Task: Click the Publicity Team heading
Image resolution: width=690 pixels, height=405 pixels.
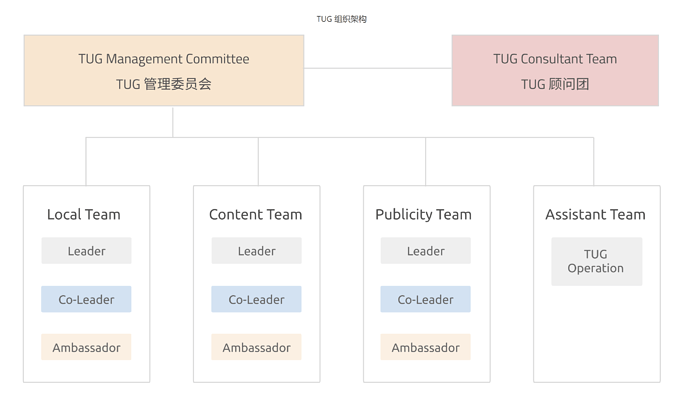Action: 423,214
